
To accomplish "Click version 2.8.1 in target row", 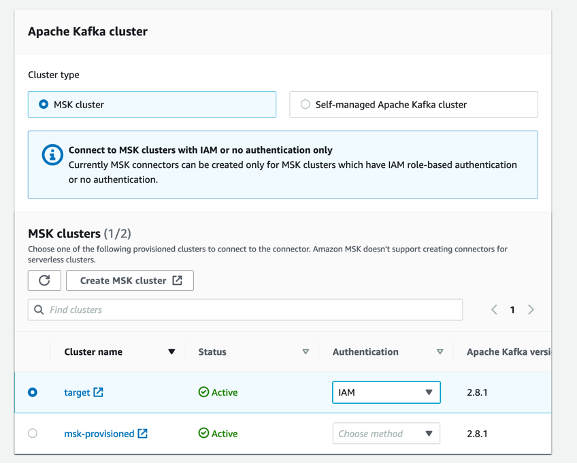I will pyautogui.click(x=477, y=393).
